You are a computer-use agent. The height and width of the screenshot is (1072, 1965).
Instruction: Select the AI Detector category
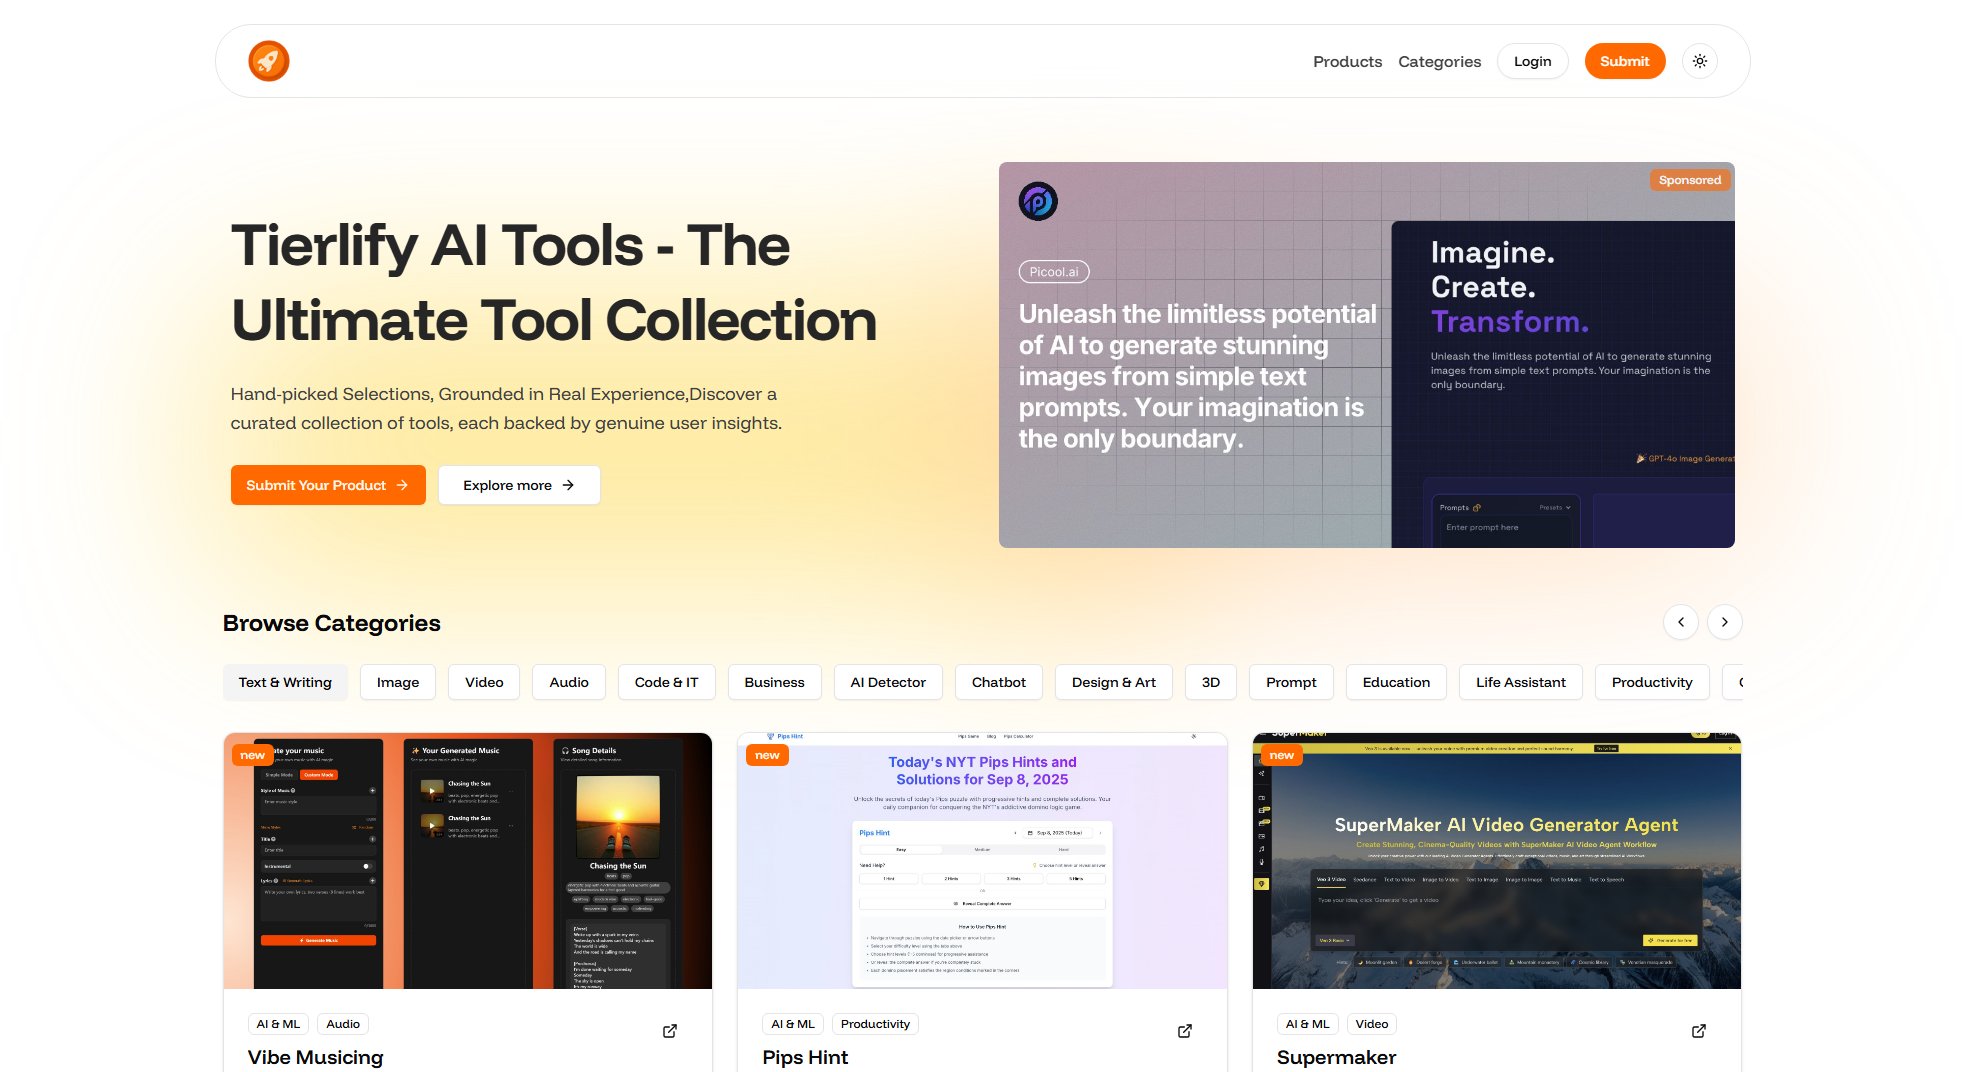pyautogui.click(x=888, y=682)
